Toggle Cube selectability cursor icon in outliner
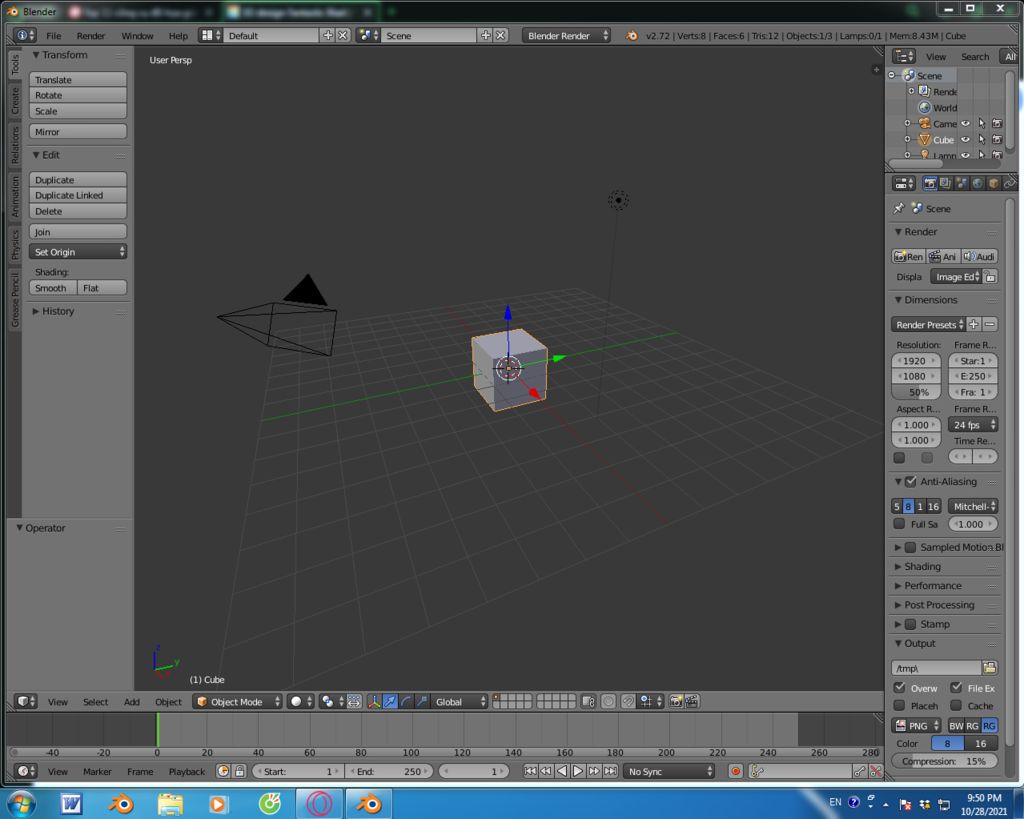The width and height of the screenshot is (1024, 819). click(x=982, y=139)
